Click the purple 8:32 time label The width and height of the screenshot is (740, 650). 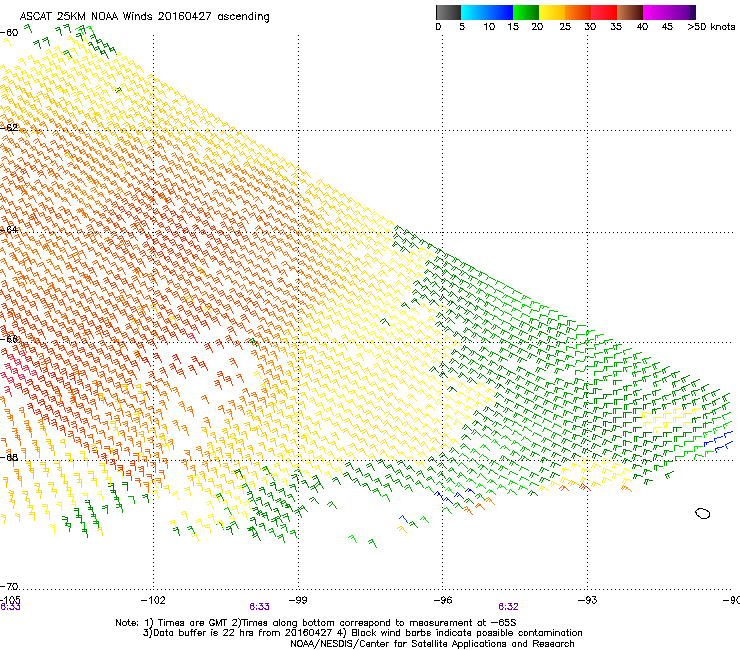[x=508, y=607]
